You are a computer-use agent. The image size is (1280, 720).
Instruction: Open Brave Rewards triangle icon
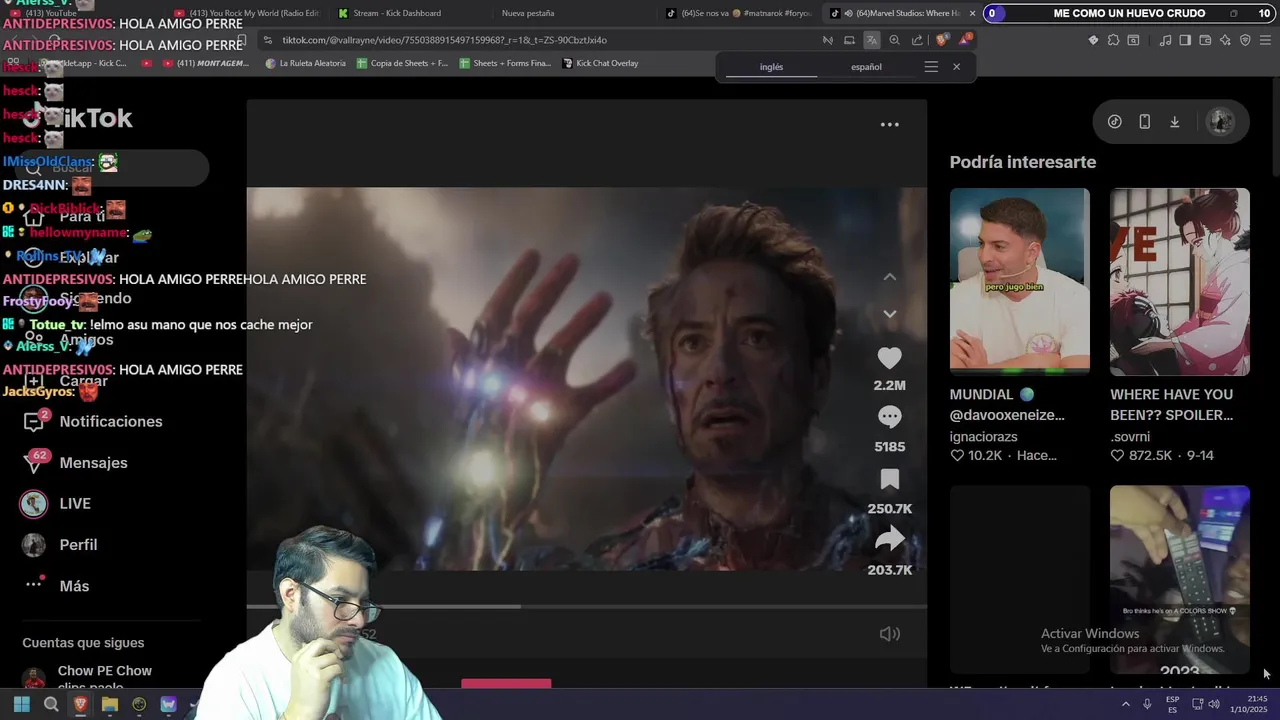pyautogui.click(x=965, y=40)
